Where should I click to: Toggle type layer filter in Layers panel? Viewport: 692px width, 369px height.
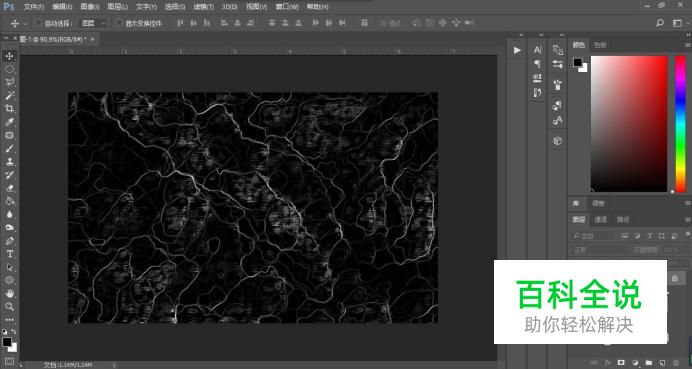tap(649, 236)
